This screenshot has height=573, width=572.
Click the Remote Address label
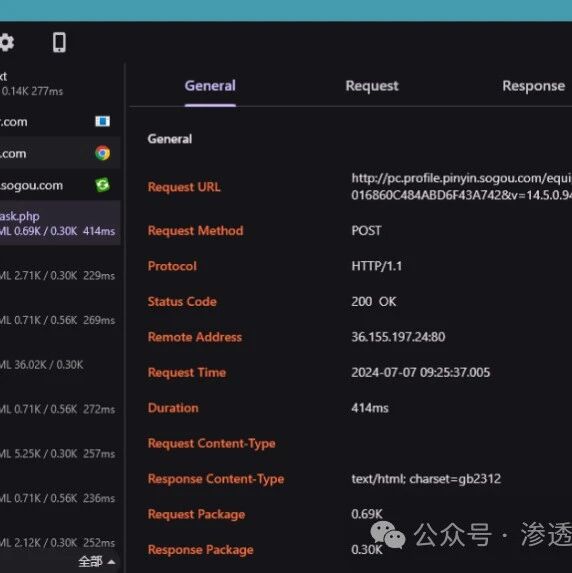(194, 337)
